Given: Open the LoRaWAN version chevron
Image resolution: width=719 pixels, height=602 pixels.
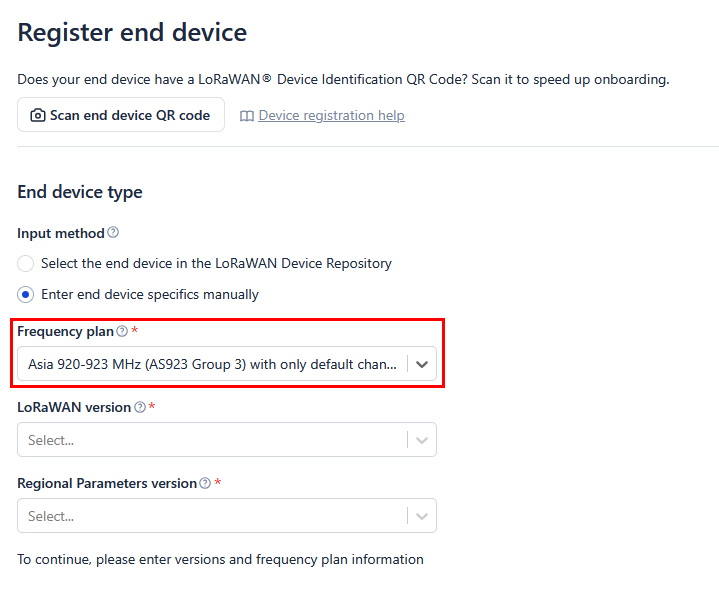Looking at the screenshot, I should [x=422, y=441].
